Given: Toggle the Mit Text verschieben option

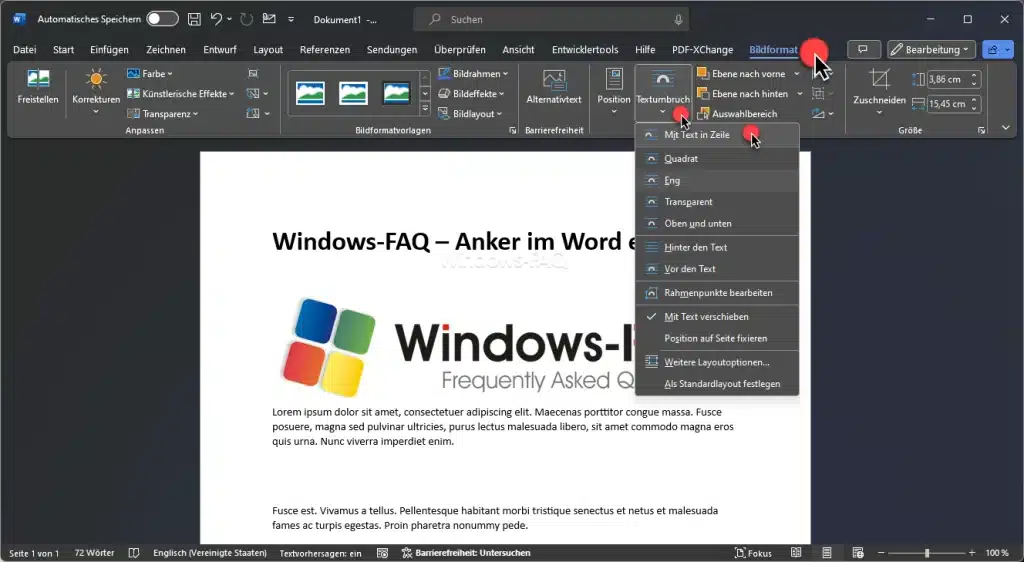Looking at the screenshot, I should click(x=717, y=317).
